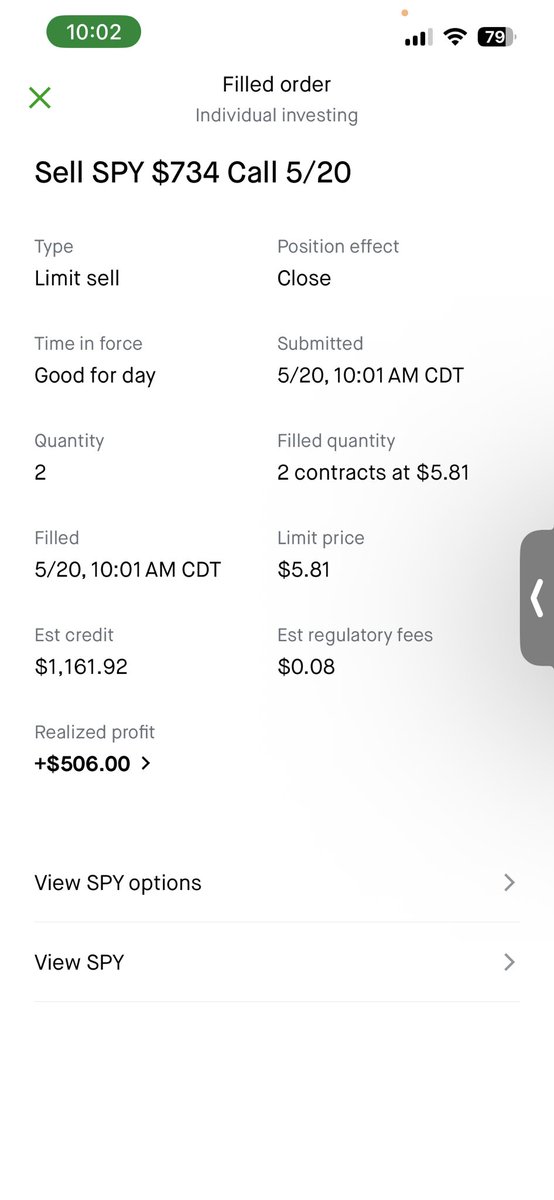Tap the Filled order title

tap(277, 85)
